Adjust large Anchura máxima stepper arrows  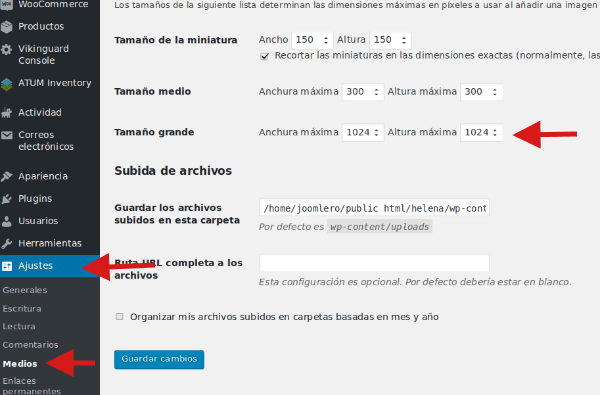point(377,132)
